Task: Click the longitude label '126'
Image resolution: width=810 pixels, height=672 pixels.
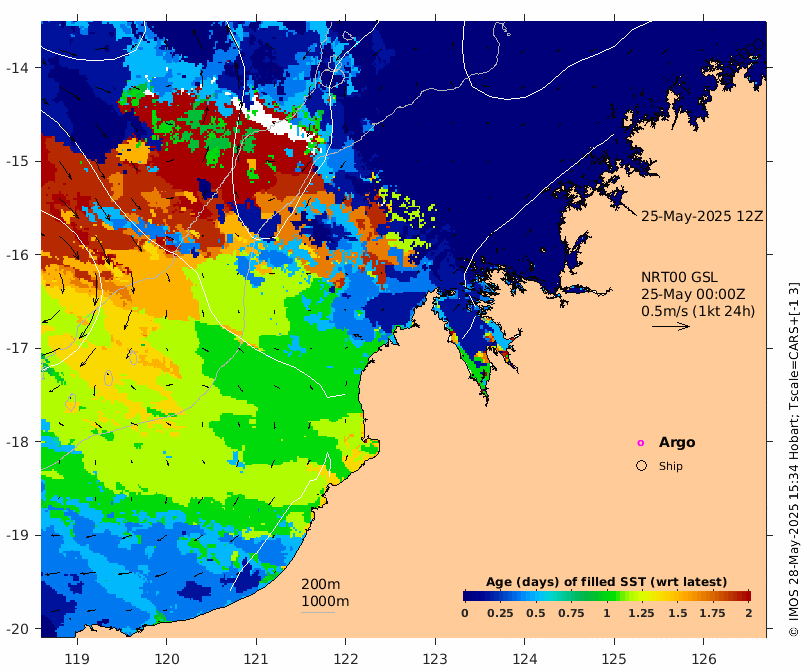Action: [x=704, y=659]
